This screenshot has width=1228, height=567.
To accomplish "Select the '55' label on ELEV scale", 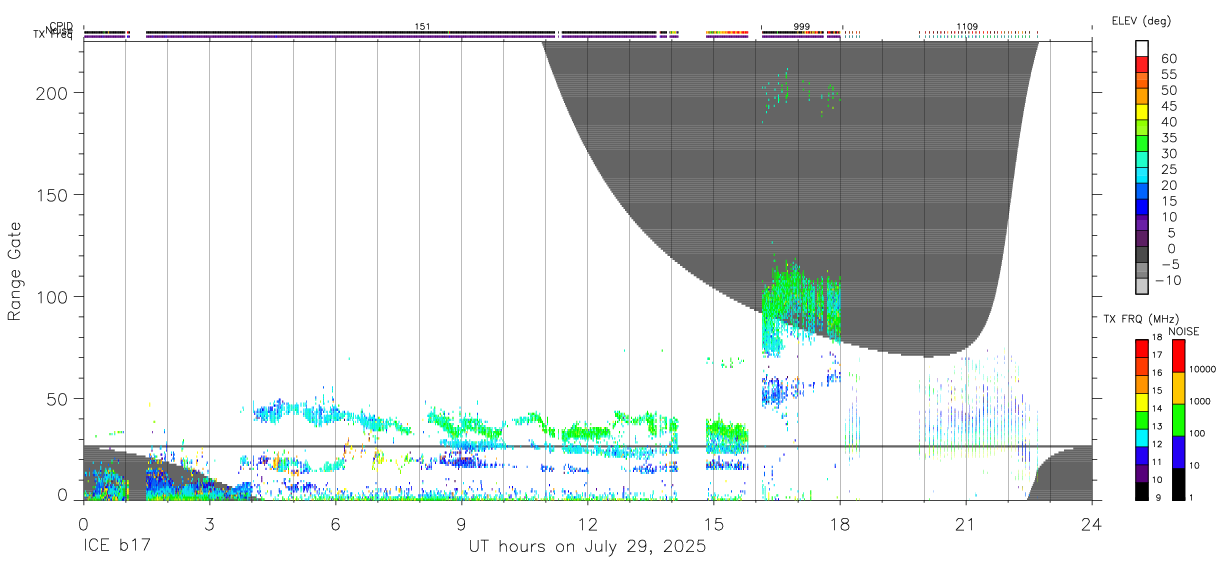I will pos(1167,75).
